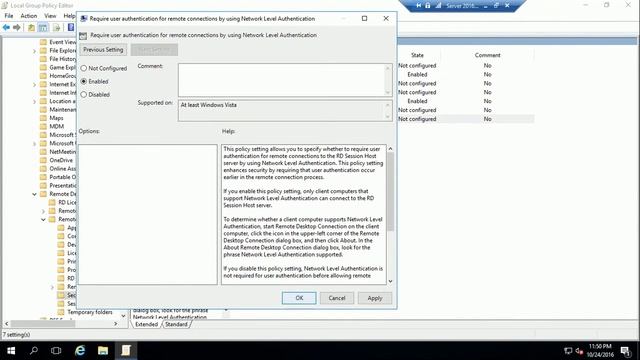
Task: Click the Supported on text field
Action: click(282, 111)
